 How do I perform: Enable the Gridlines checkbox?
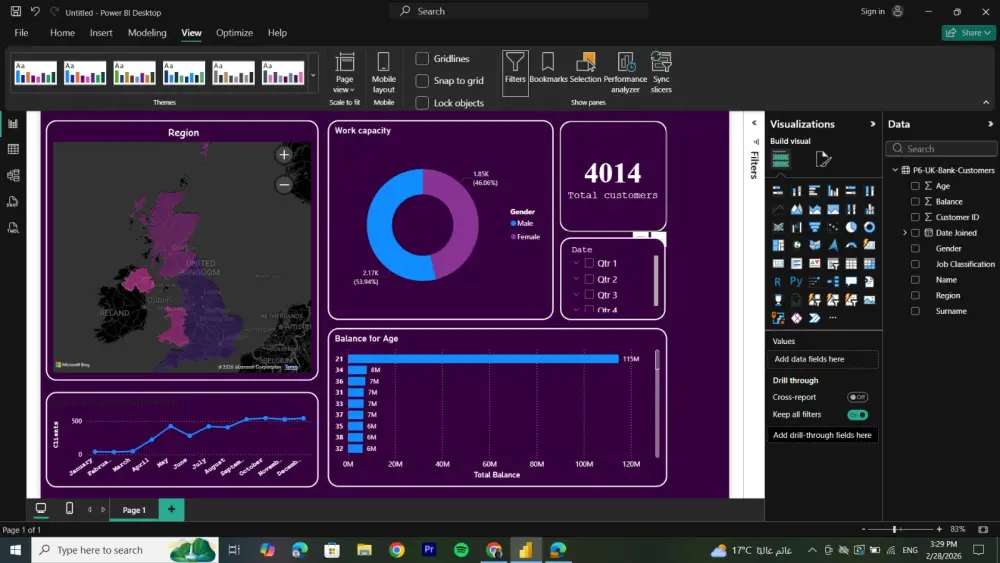[422, 59]
